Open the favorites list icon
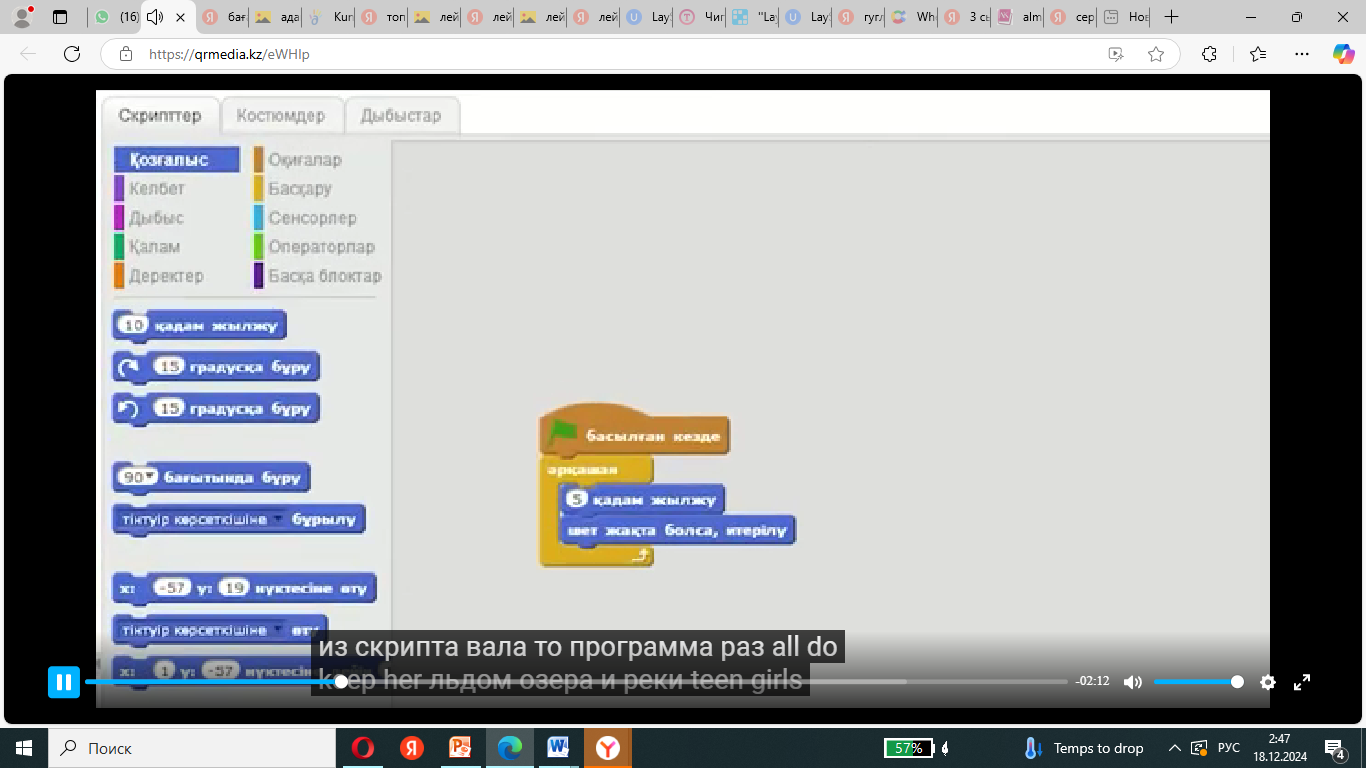 1258,54
